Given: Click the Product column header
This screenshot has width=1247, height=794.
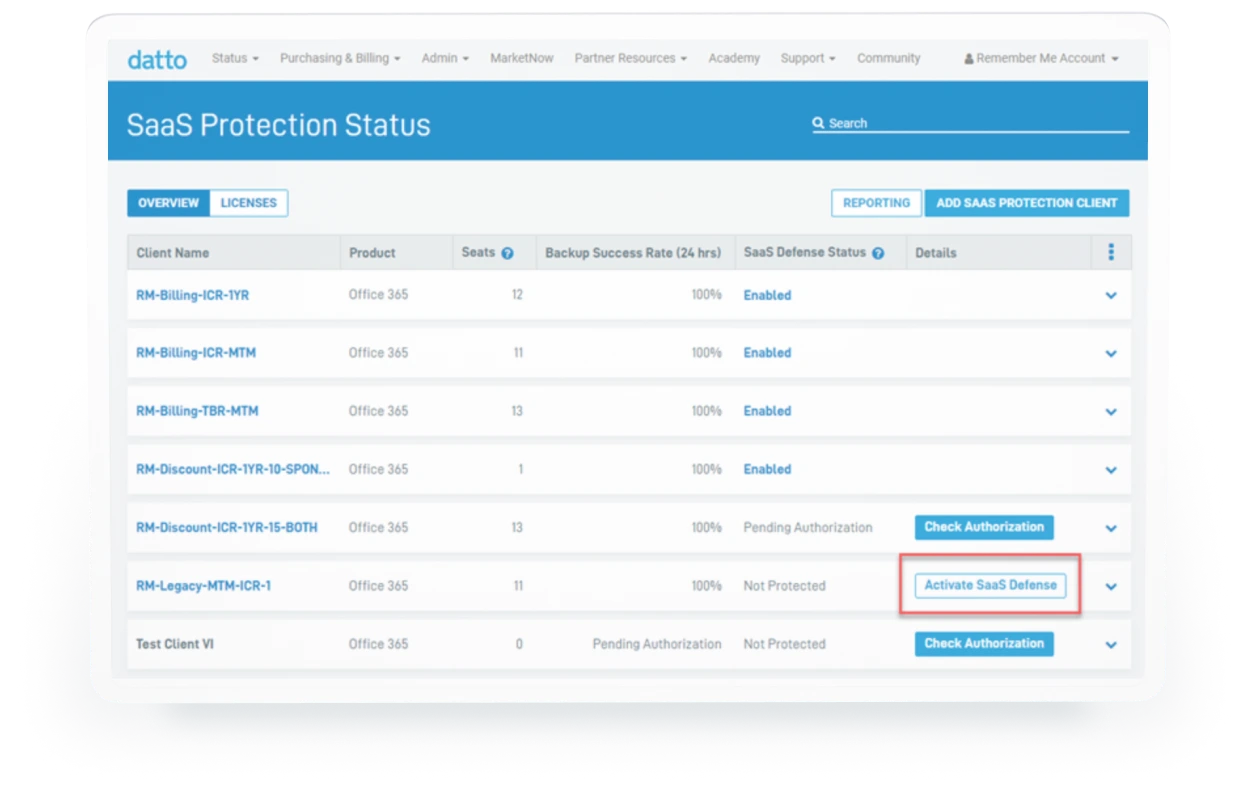Looking at the screenshot, I should [x=372, y=253].
